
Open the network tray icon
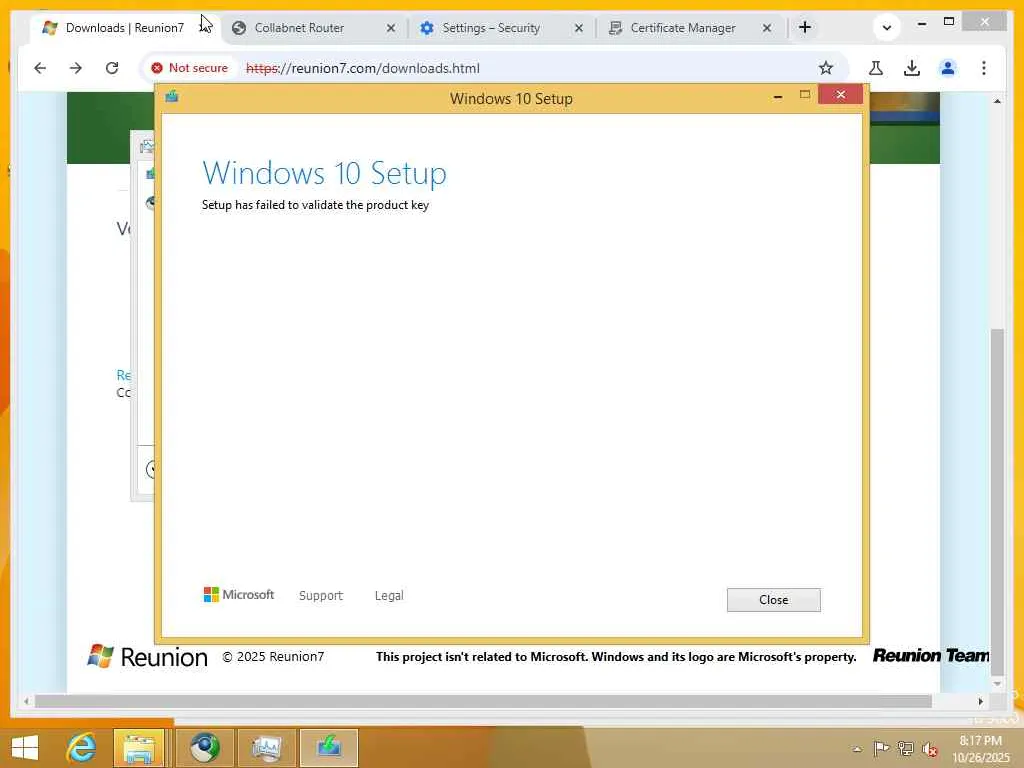[x=905, y=748]
